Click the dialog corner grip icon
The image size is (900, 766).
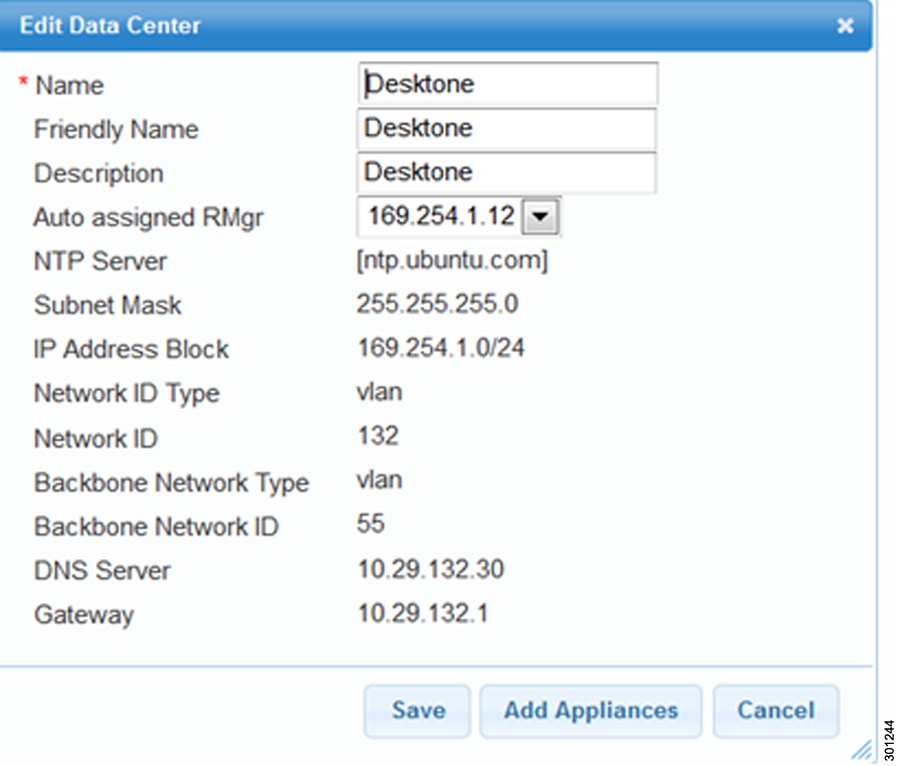point(862,750)
